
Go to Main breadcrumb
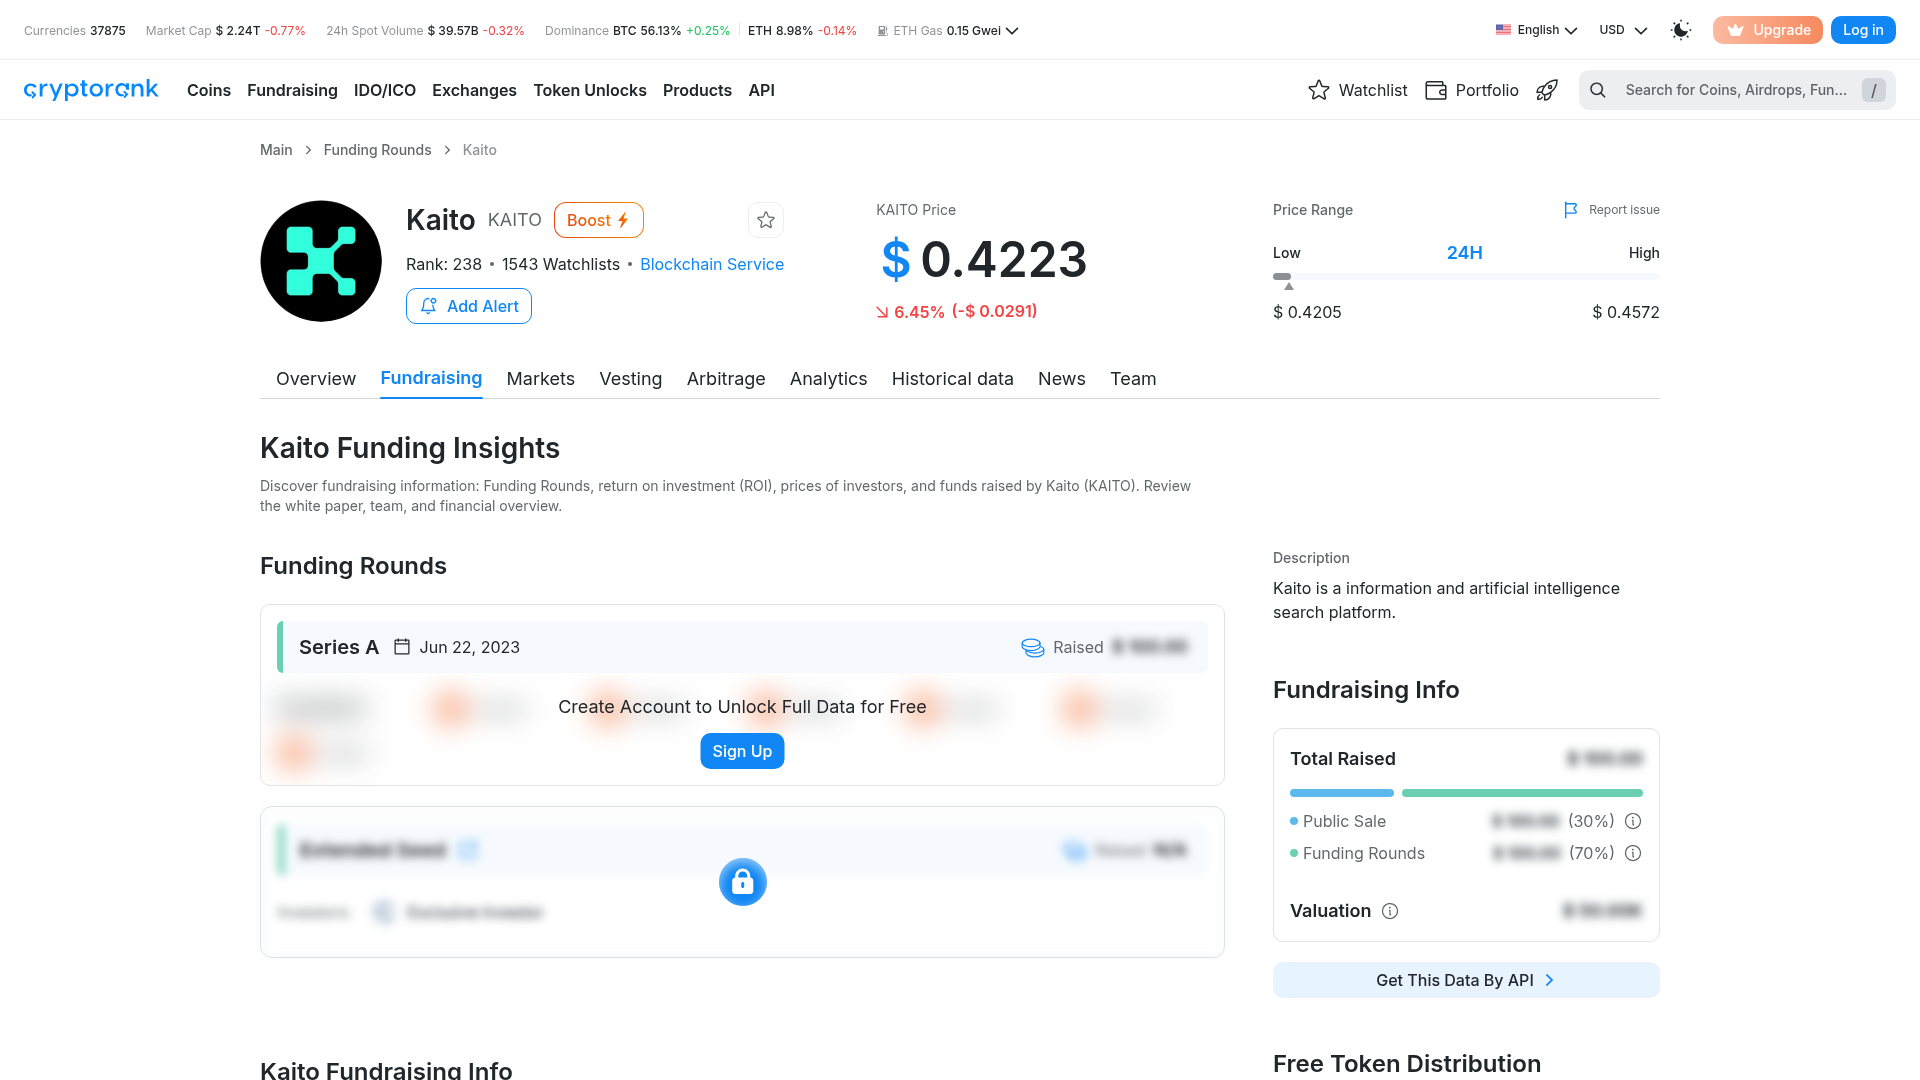click(x=276, y=150)
